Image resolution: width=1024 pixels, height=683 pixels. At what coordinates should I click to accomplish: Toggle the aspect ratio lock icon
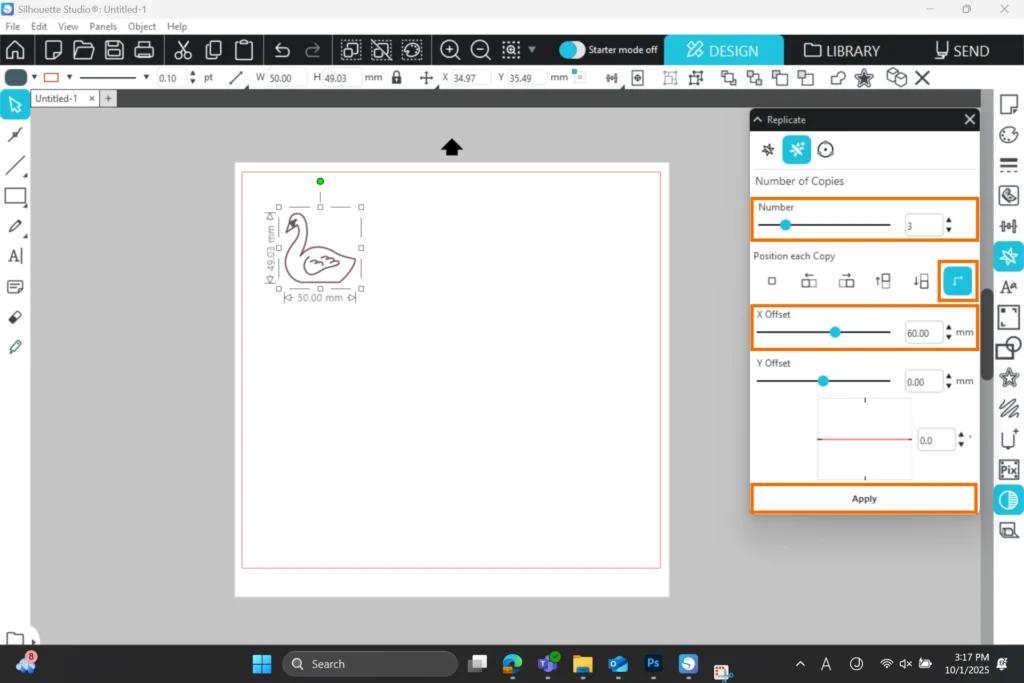pyautogui.click(x=397, y=77)
